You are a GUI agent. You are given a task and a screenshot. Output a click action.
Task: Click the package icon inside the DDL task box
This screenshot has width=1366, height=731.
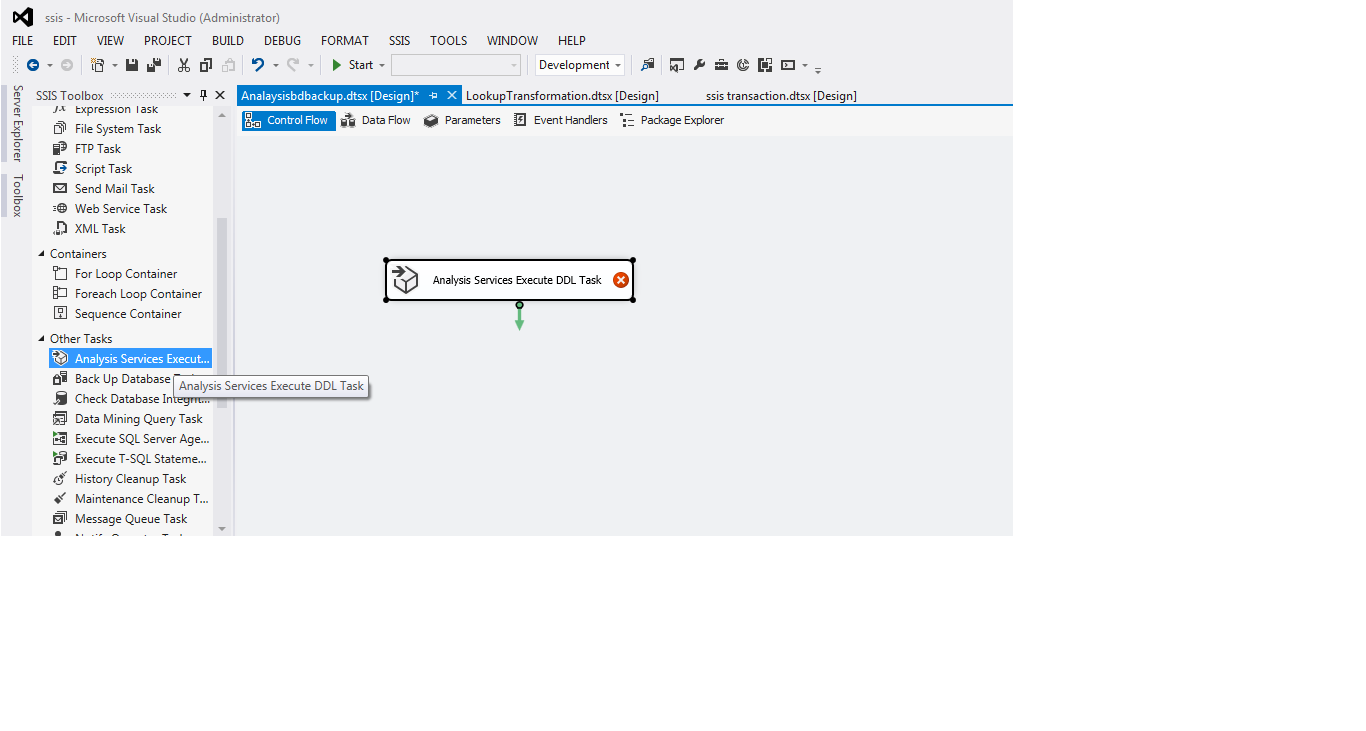click(405, 280)
